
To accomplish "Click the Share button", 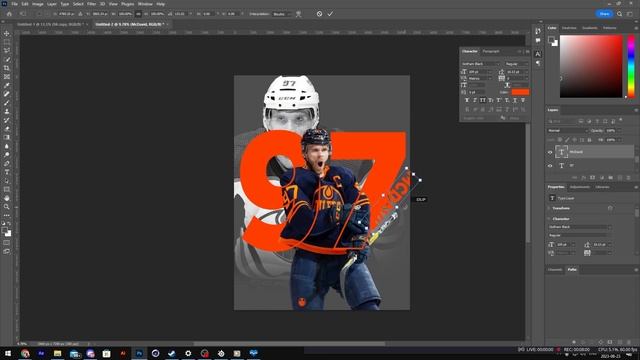I will point(604,14).
